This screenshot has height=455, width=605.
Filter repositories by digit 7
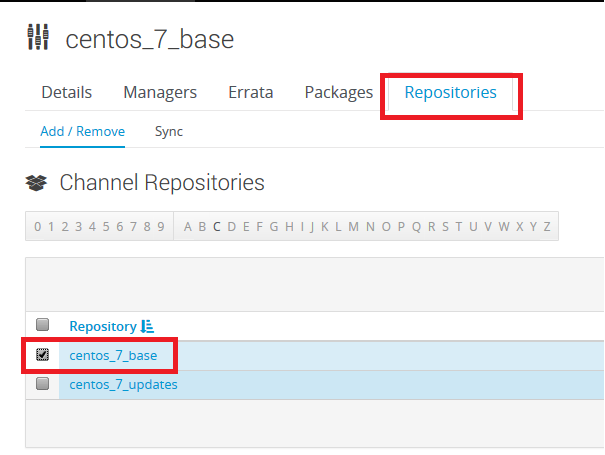tap(134, 227)
